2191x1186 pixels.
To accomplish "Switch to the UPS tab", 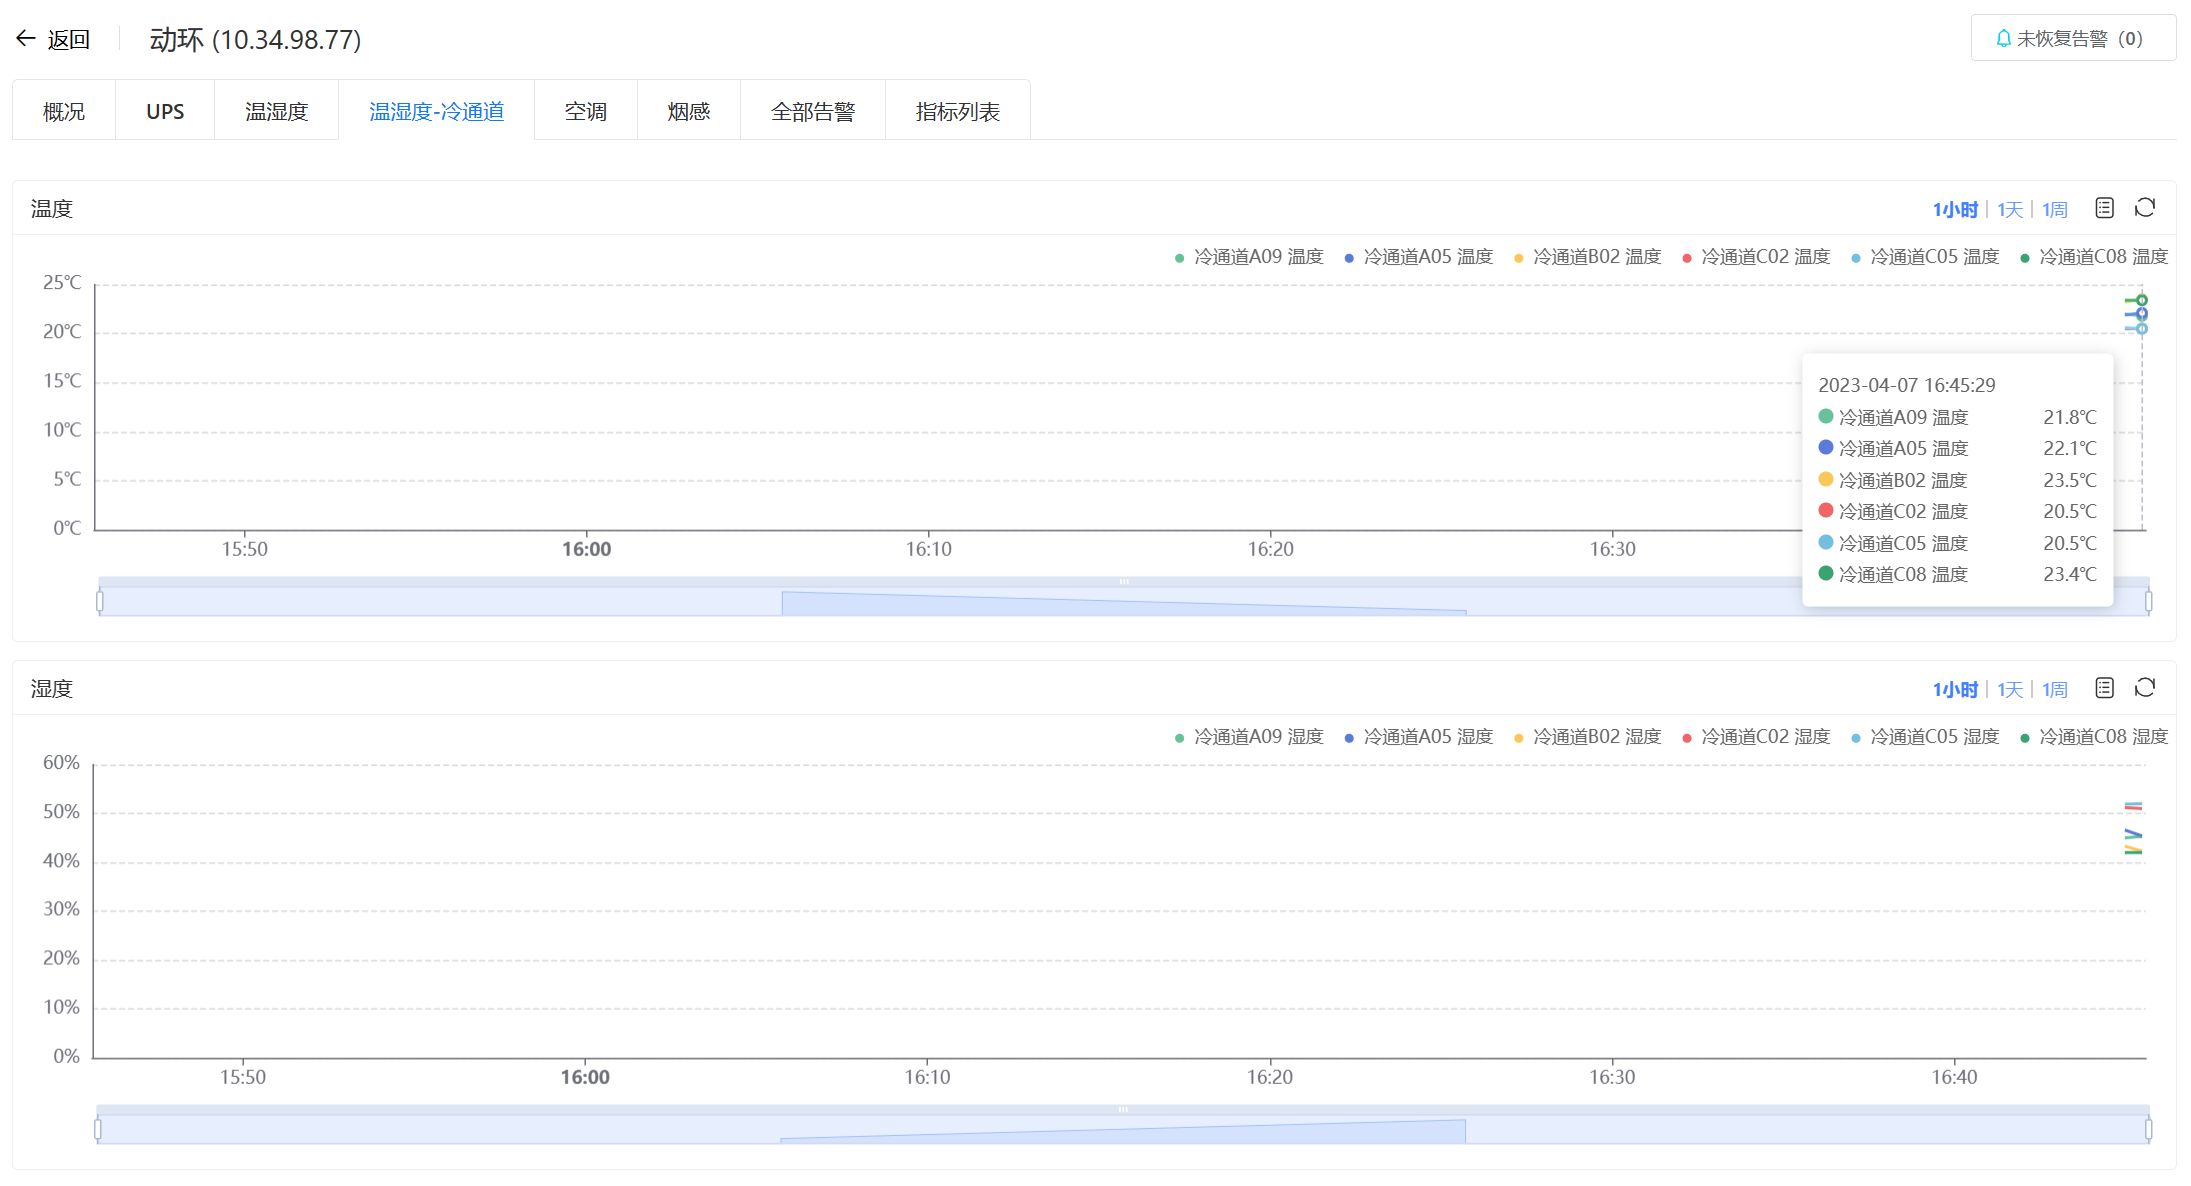I will pos(165,111).
